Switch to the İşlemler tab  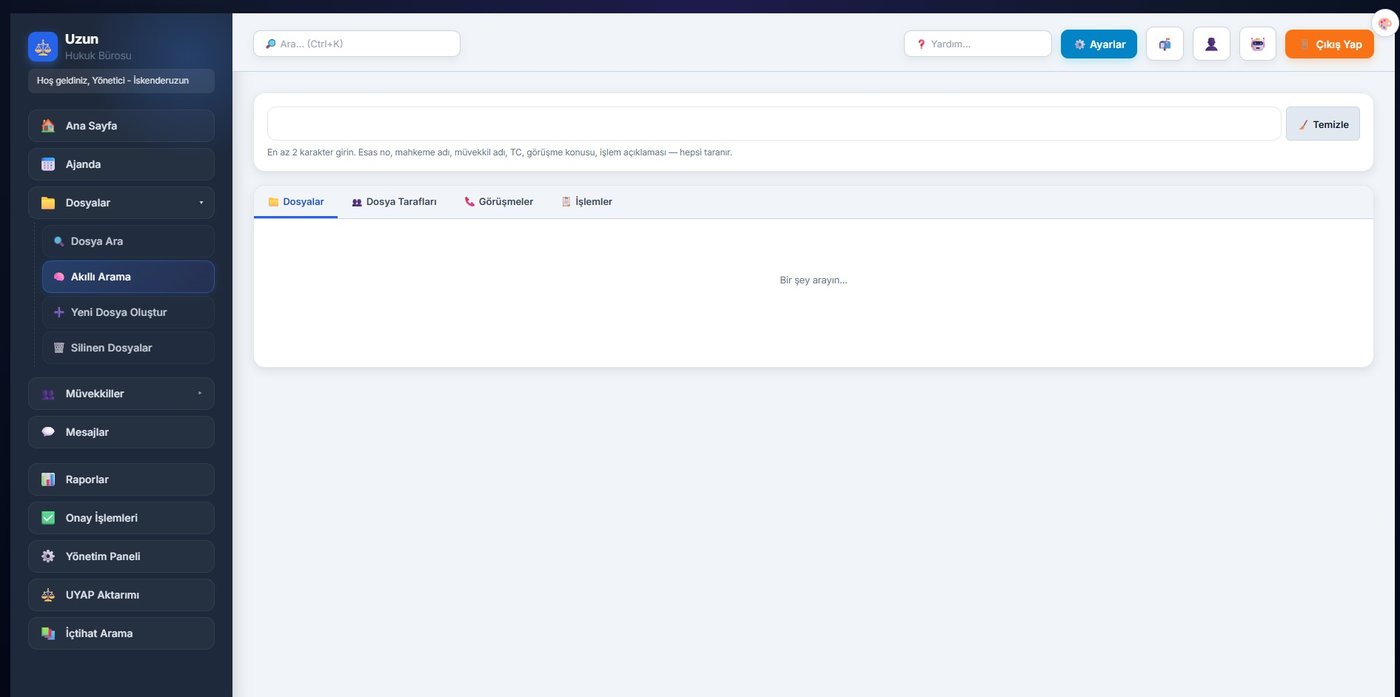[587, 202]
